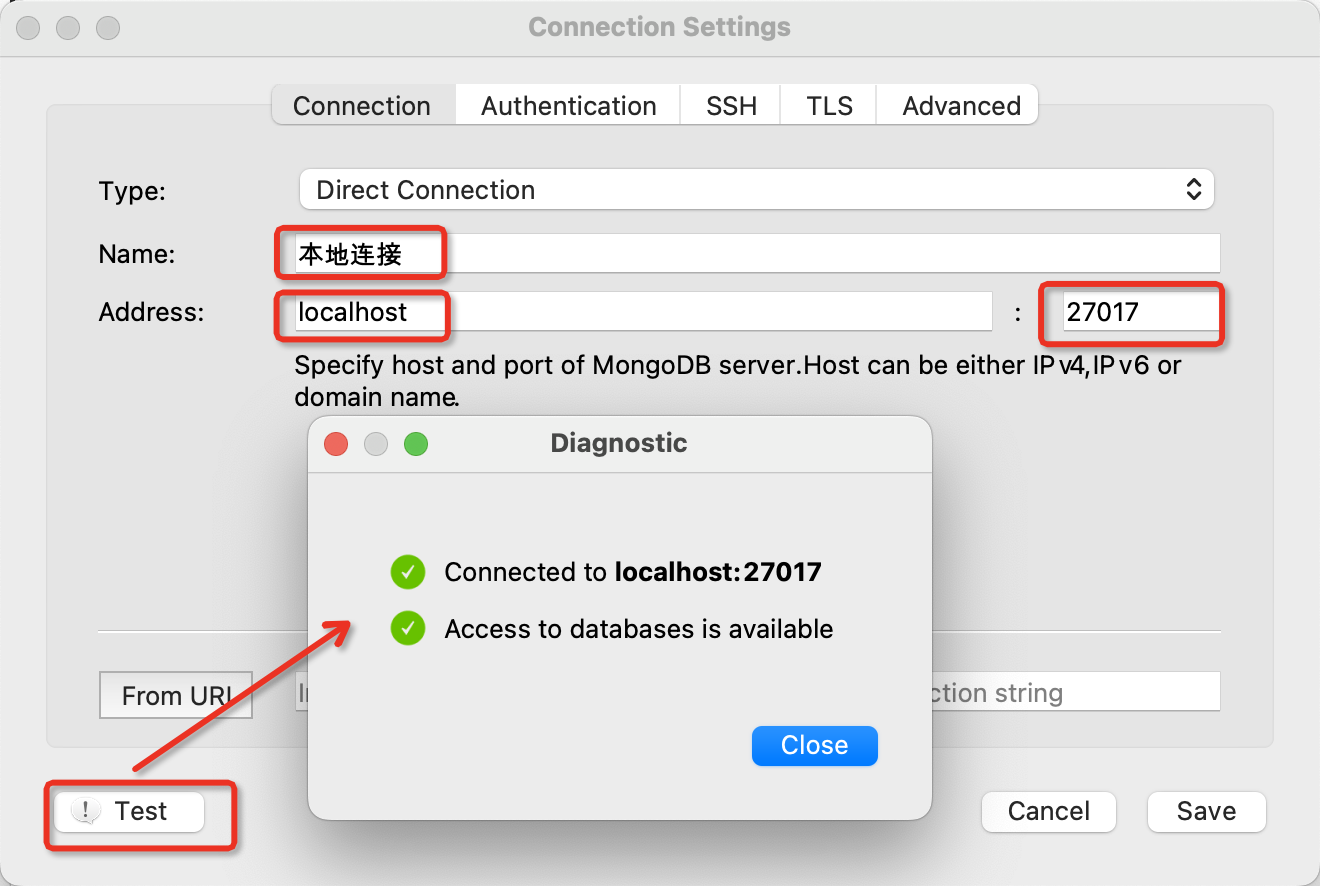This screenshot has height=886, width=1320.
Task: Click the green checkmark beside Connected to localhost
Action: [408, 572]
